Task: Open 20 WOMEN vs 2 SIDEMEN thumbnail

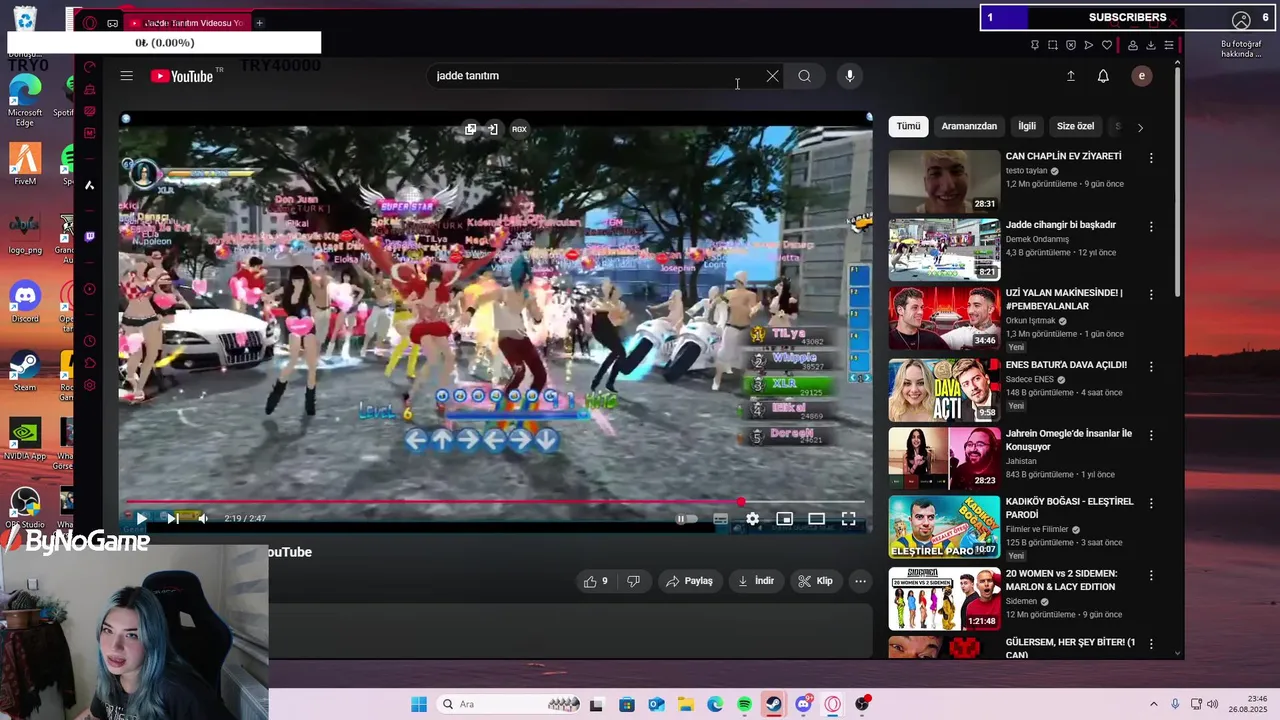Action: point(944,599)
